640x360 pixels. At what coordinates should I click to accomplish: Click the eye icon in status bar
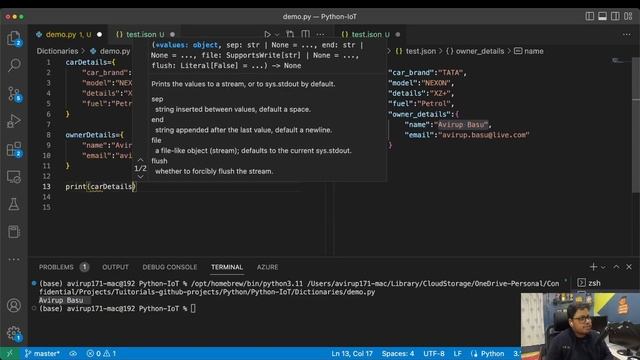[73, 353]
